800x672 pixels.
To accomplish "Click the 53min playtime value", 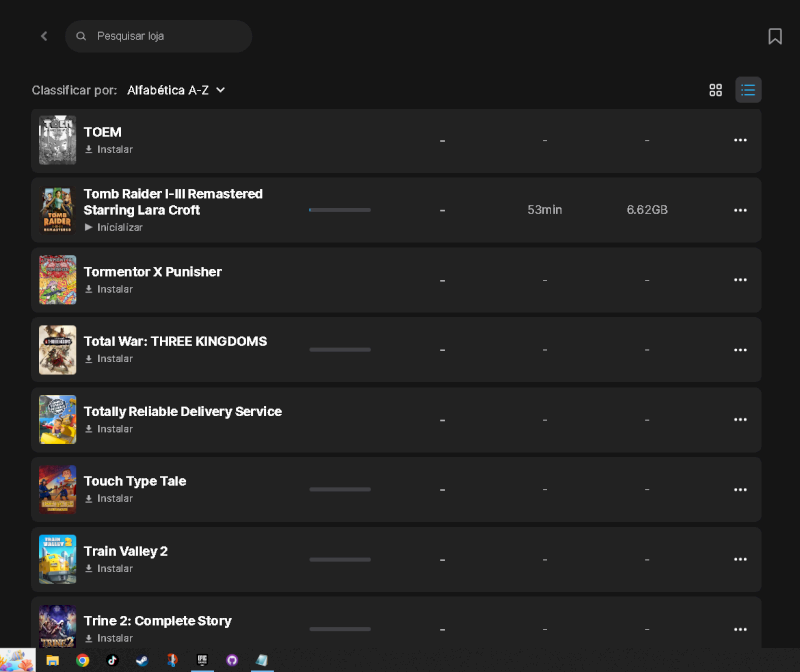I will coord(544,210).
